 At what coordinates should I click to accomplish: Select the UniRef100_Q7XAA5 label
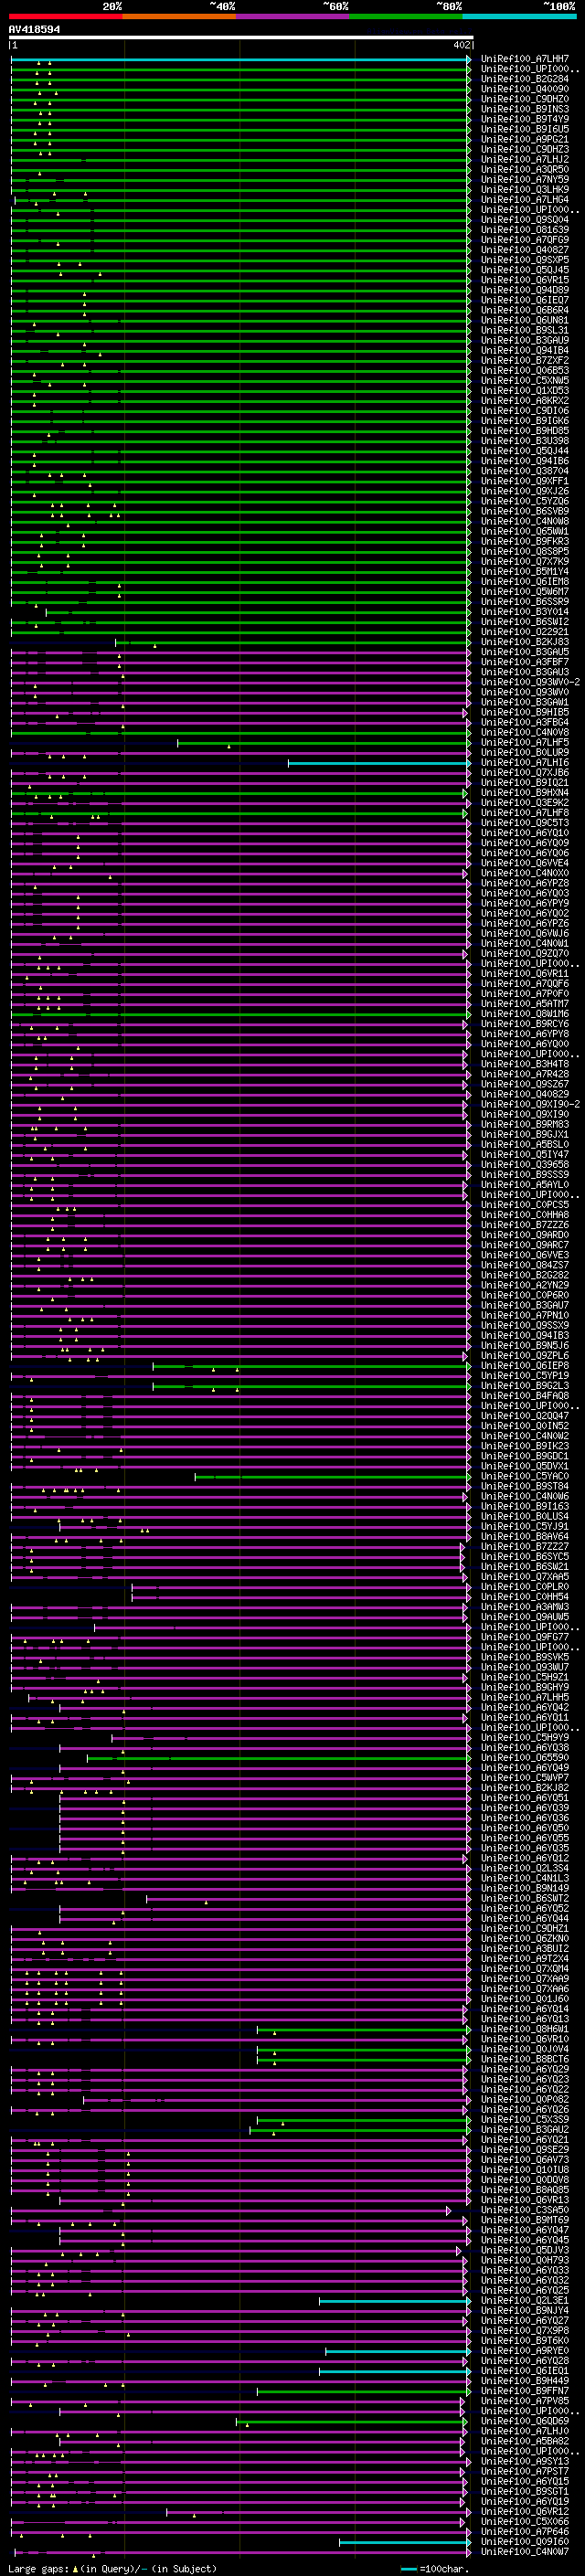(524, 1576)
